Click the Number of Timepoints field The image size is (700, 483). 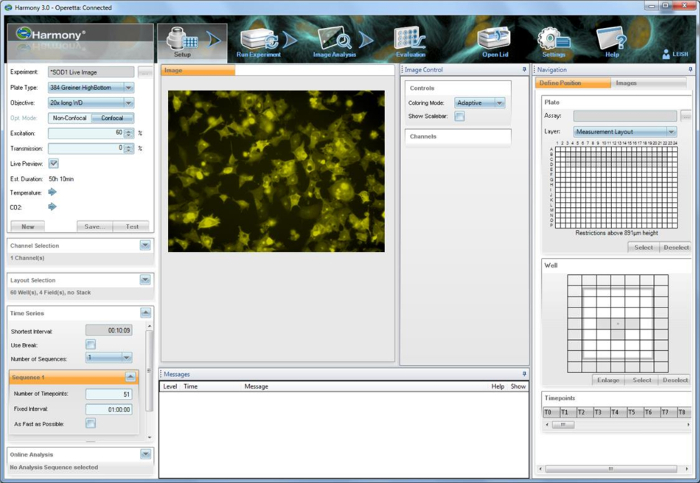point(109,394)
